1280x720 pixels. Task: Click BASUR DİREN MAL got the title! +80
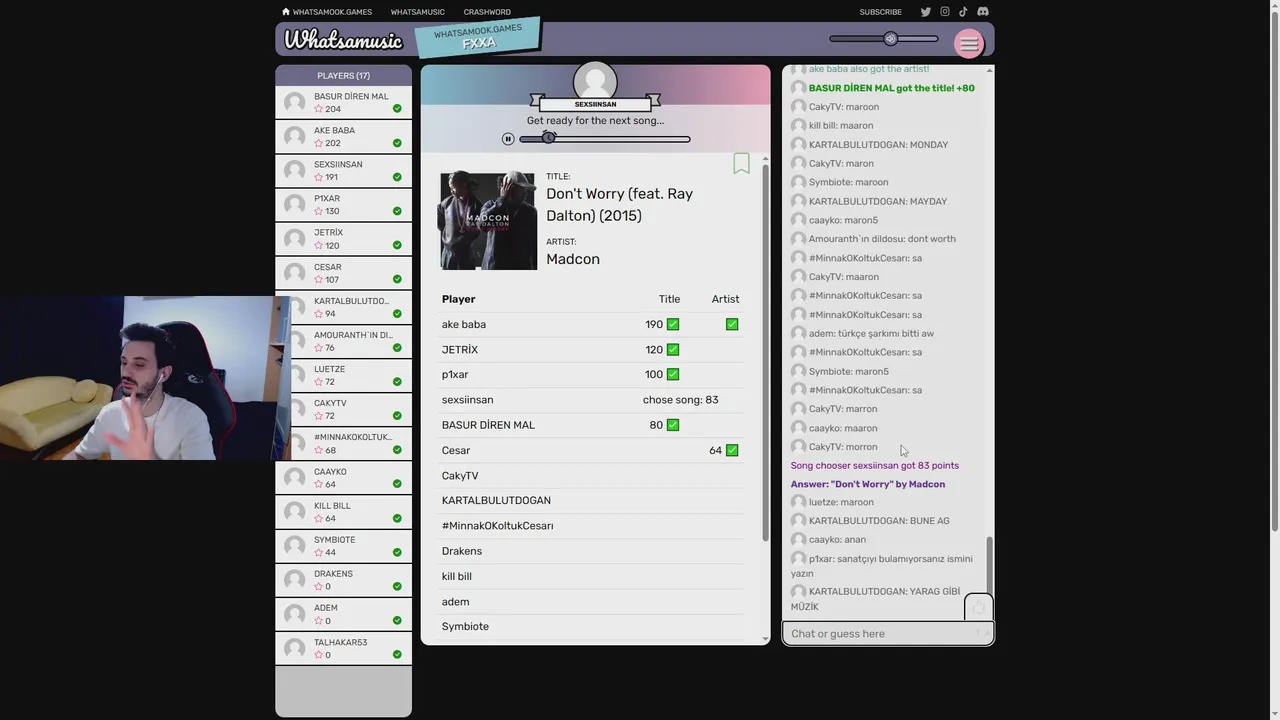pyautogui.click(x=891, y=88)
